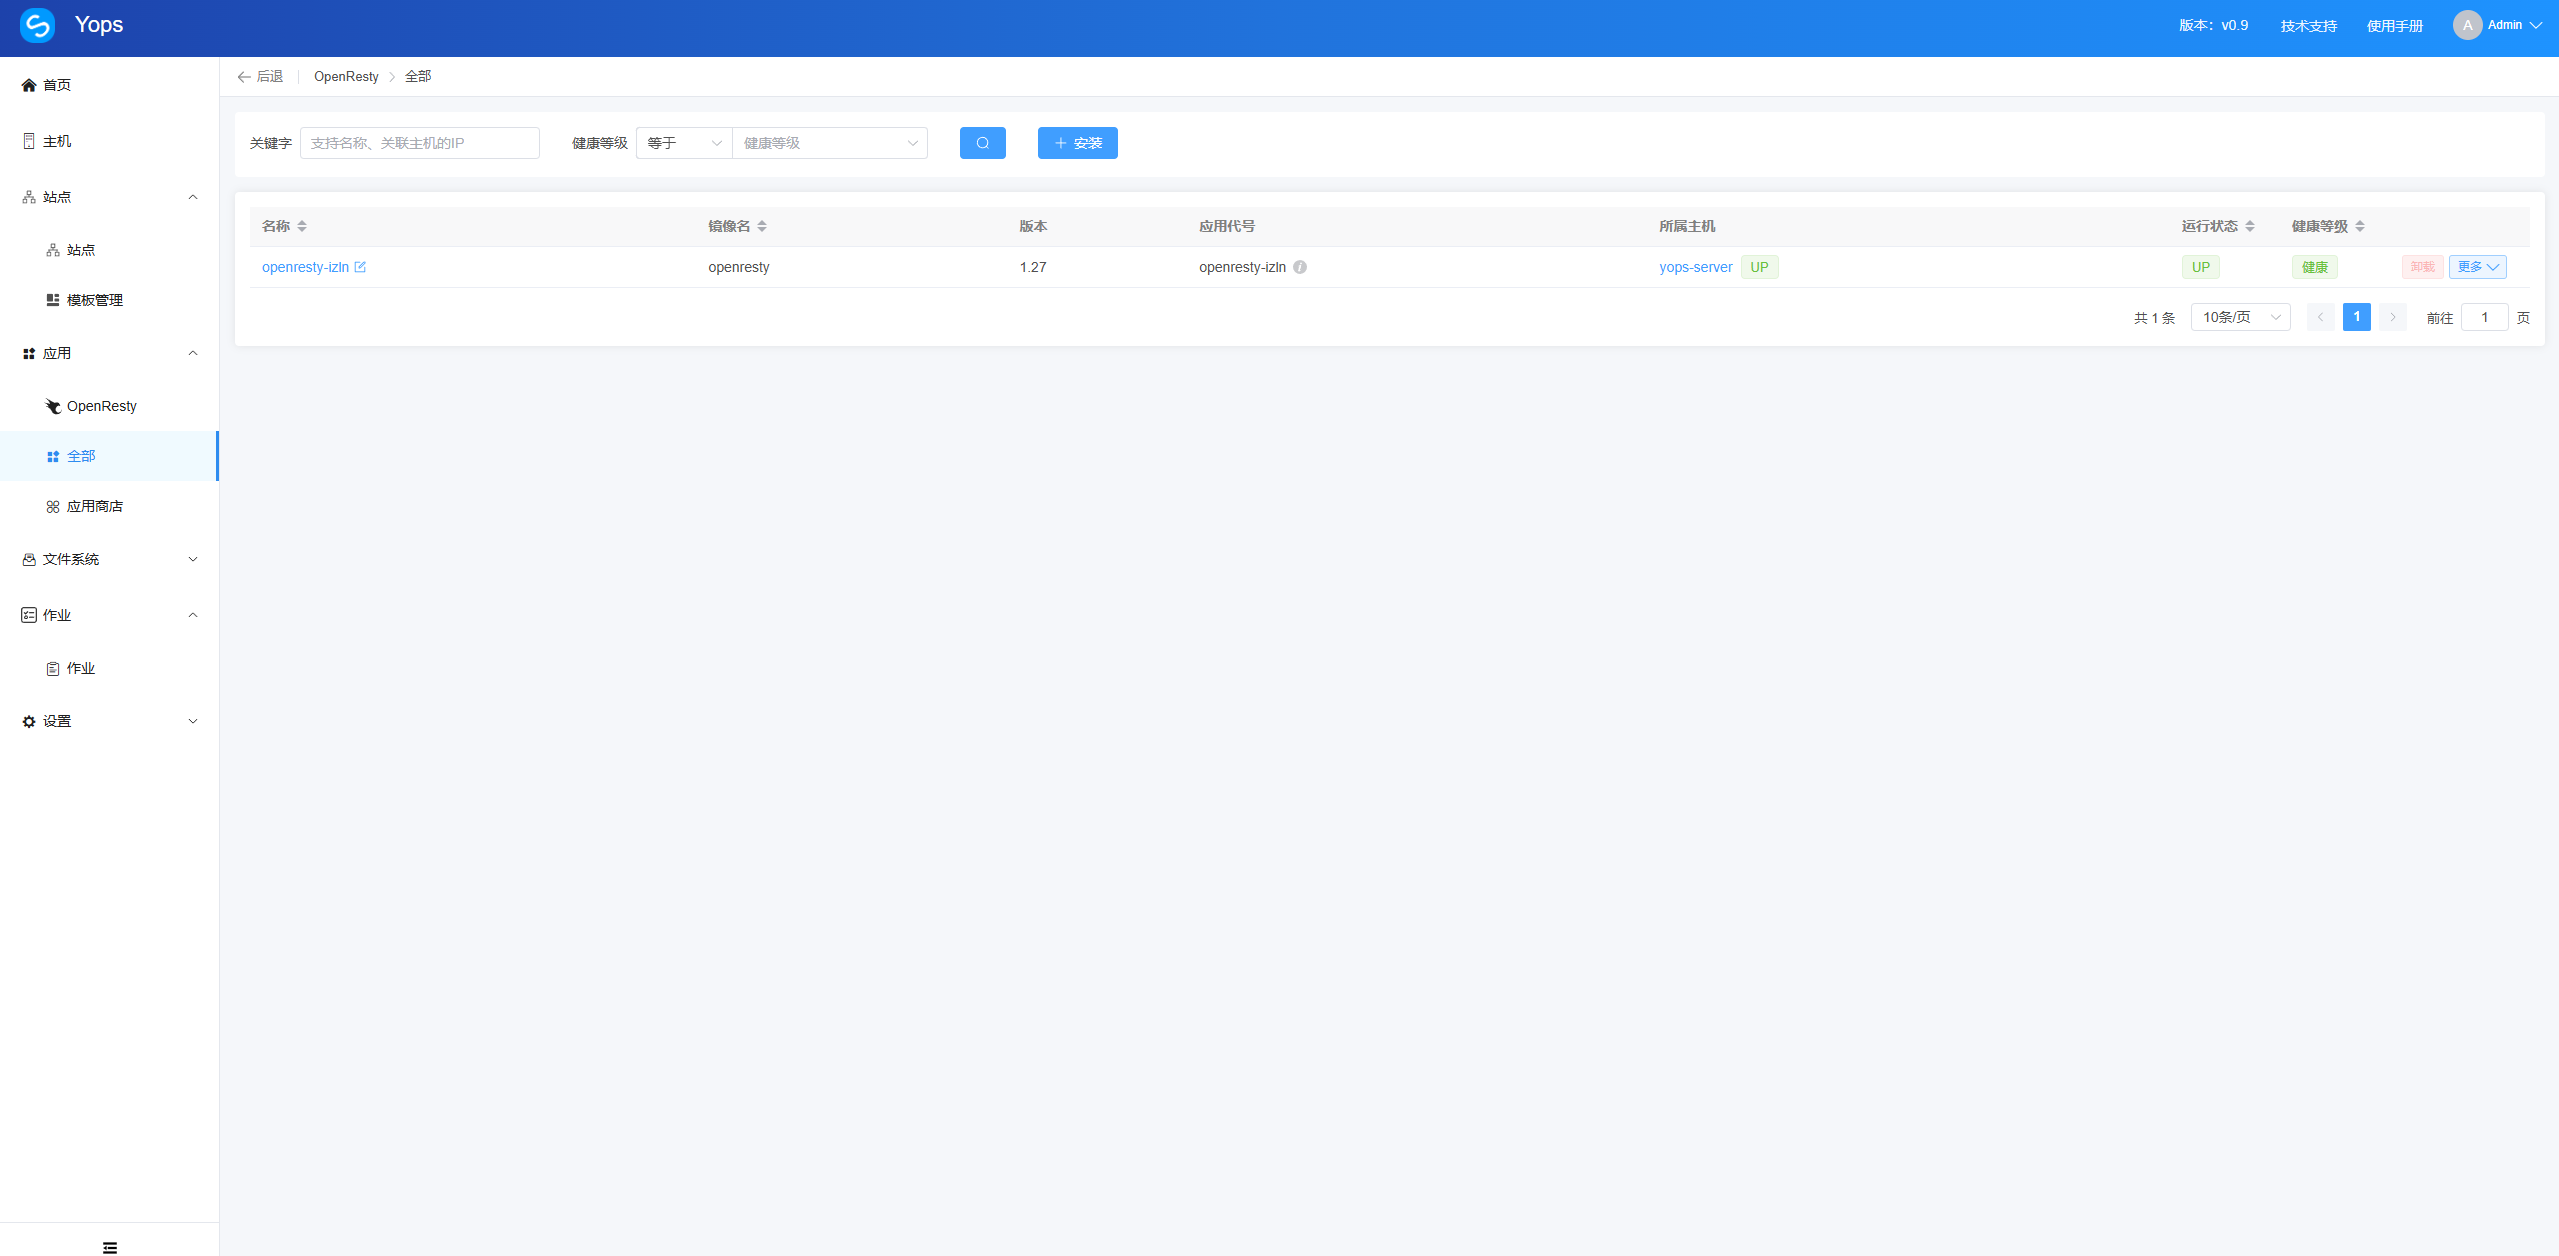Click the 安装 install button
Screen dimensions: 2559x1256
pos(1077,143)
